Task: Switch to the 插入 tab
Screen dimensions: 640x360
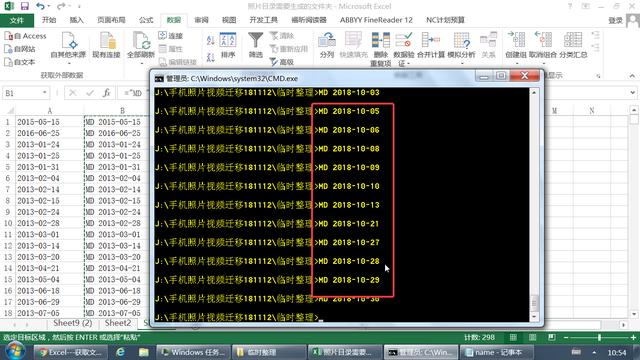Action: (x=76, y=20)
